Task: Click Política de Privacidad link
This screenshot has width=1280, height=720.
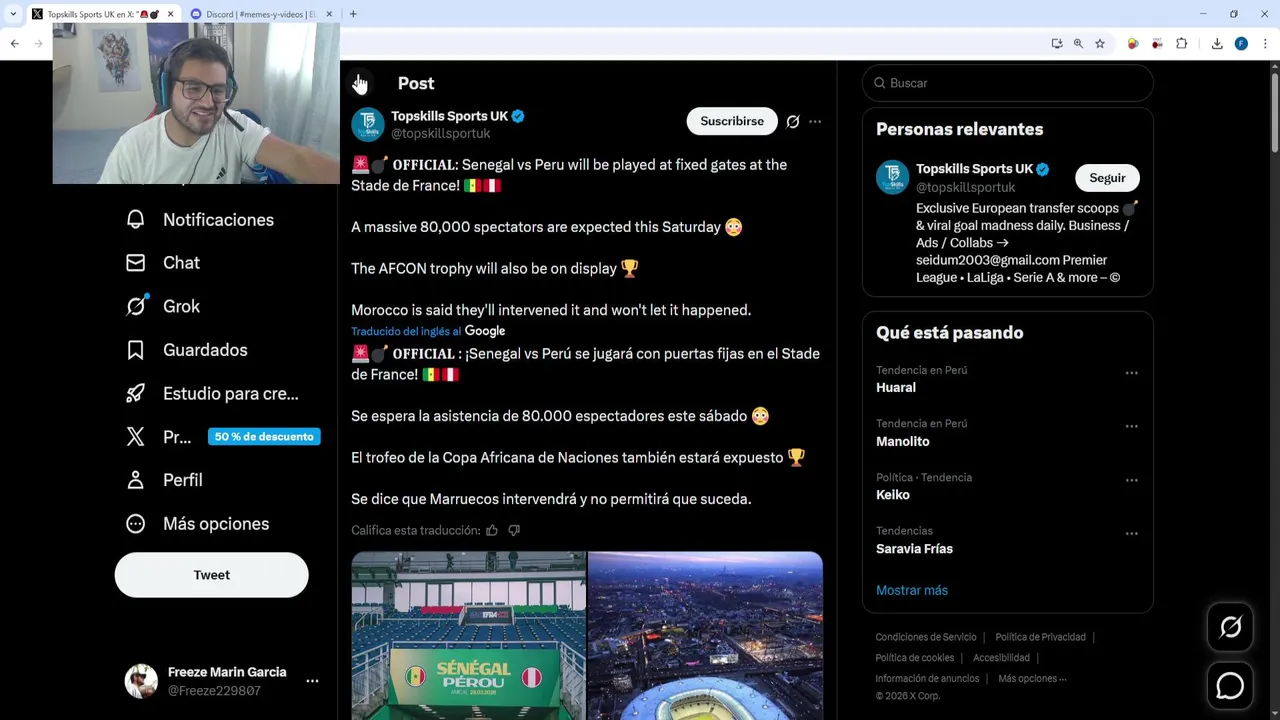Action: pos(1040,637)
